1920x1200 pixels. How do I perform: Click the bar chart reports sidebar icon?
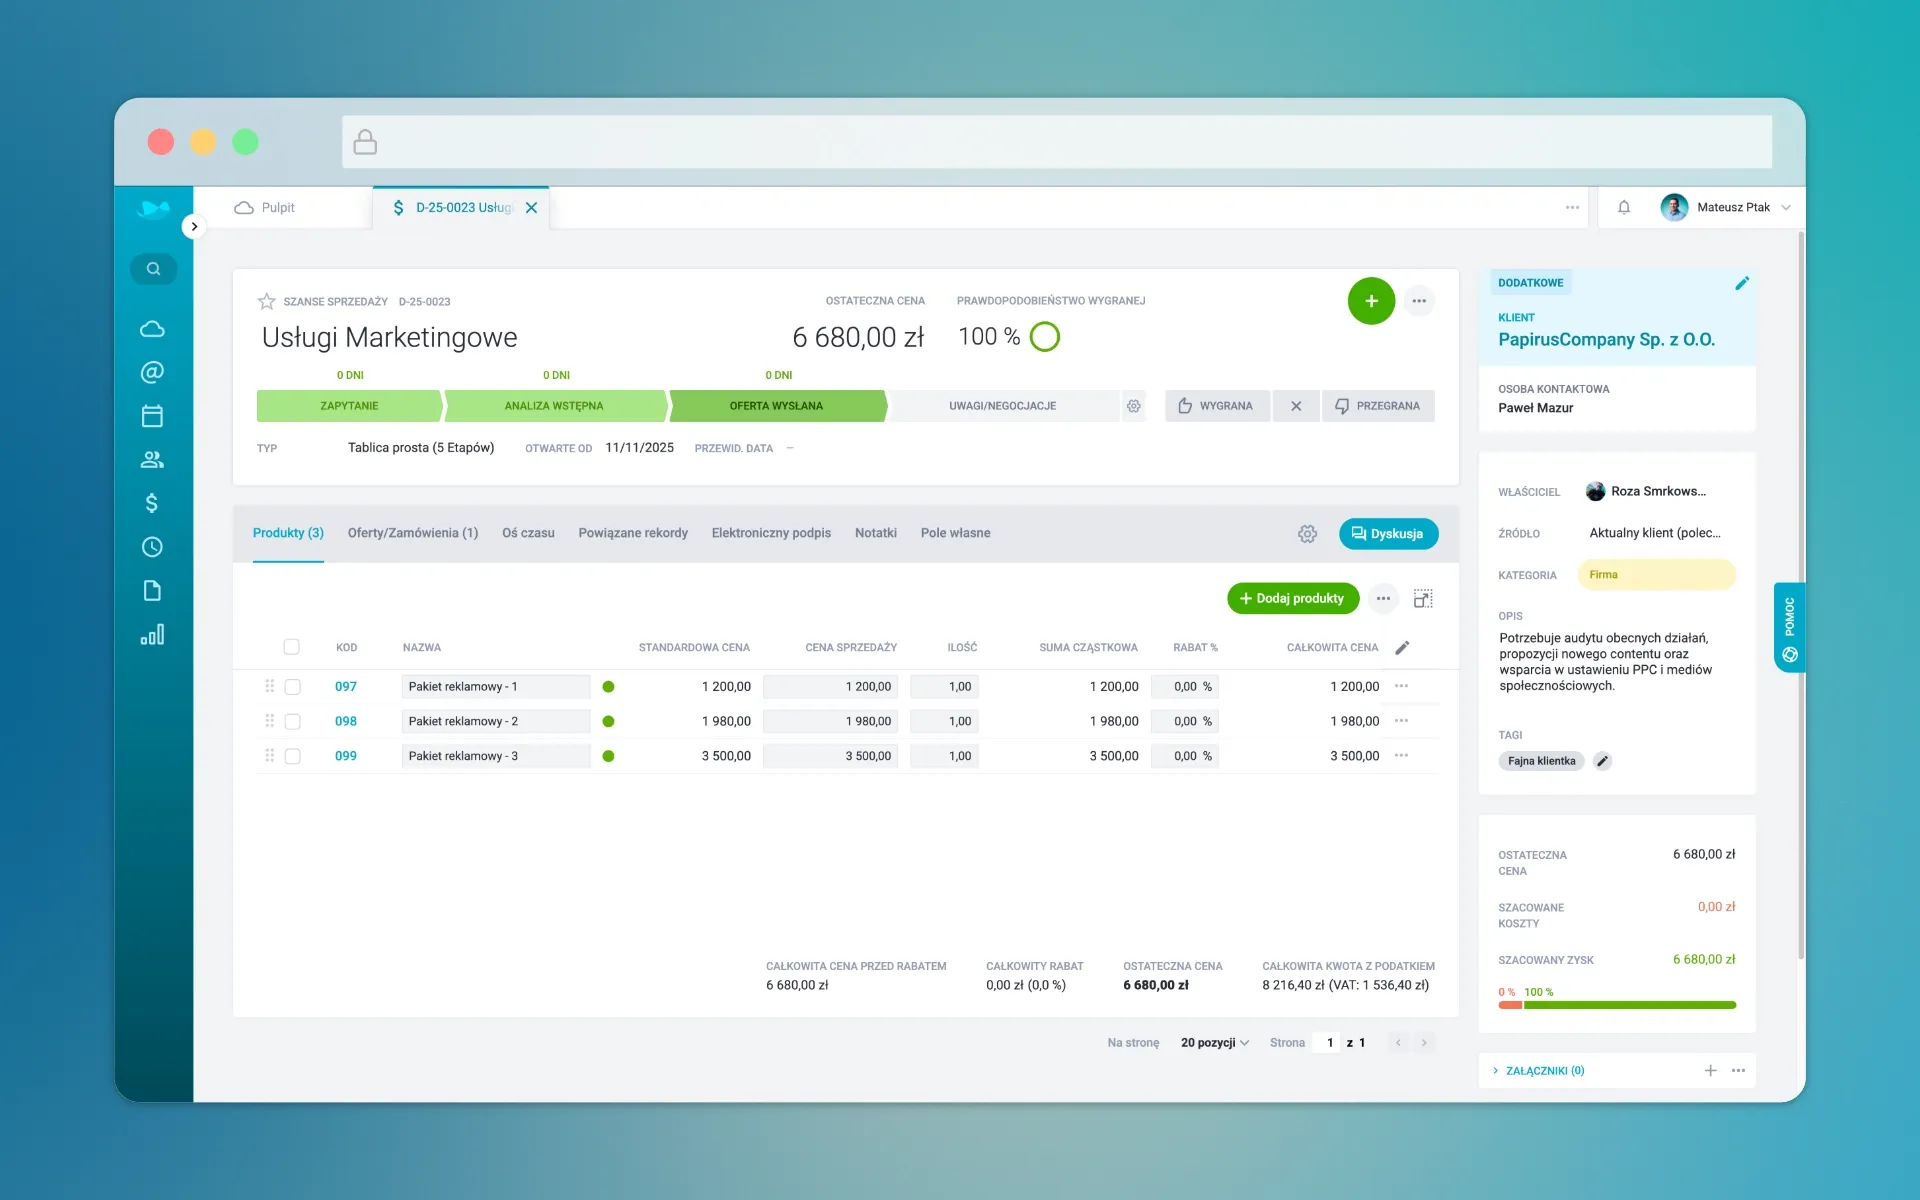tap(152, 635)
